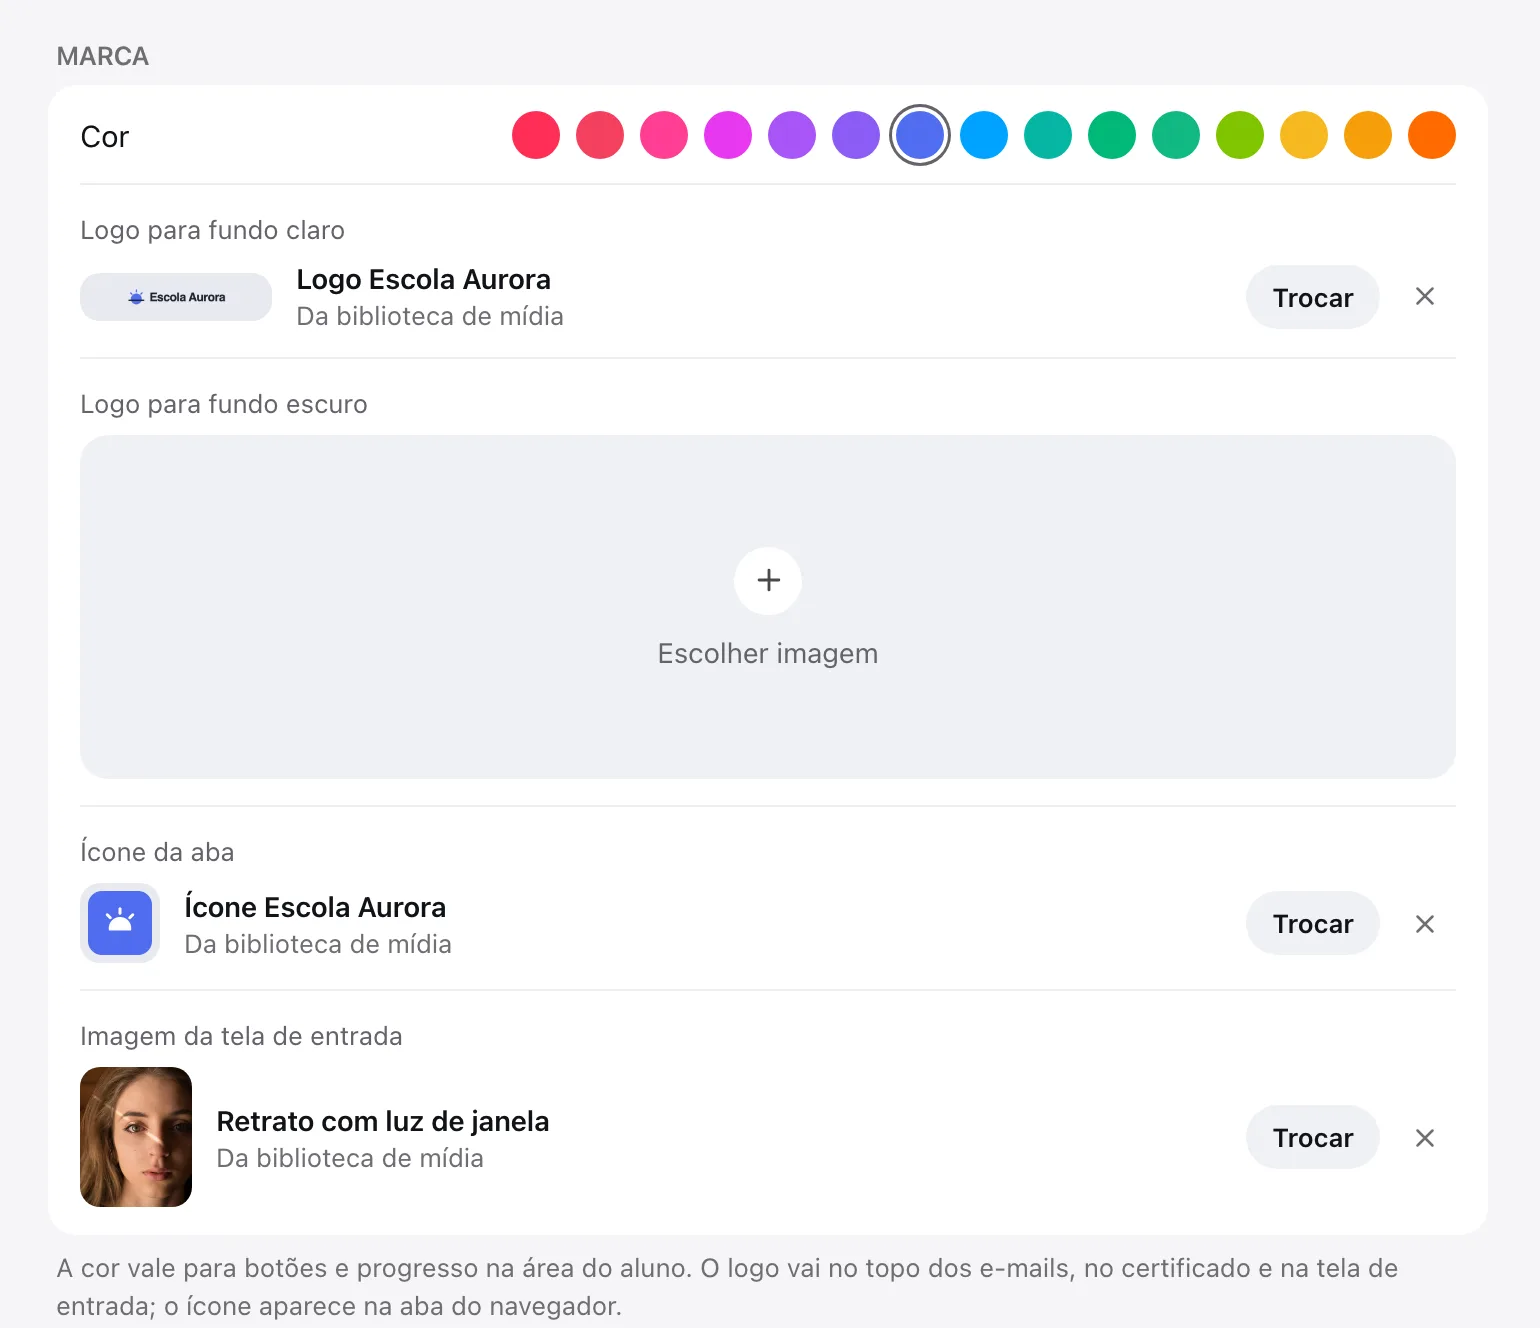Click Trocar for Logo Escola Aurora
1540x1328 pixels.
point(1313,297)
